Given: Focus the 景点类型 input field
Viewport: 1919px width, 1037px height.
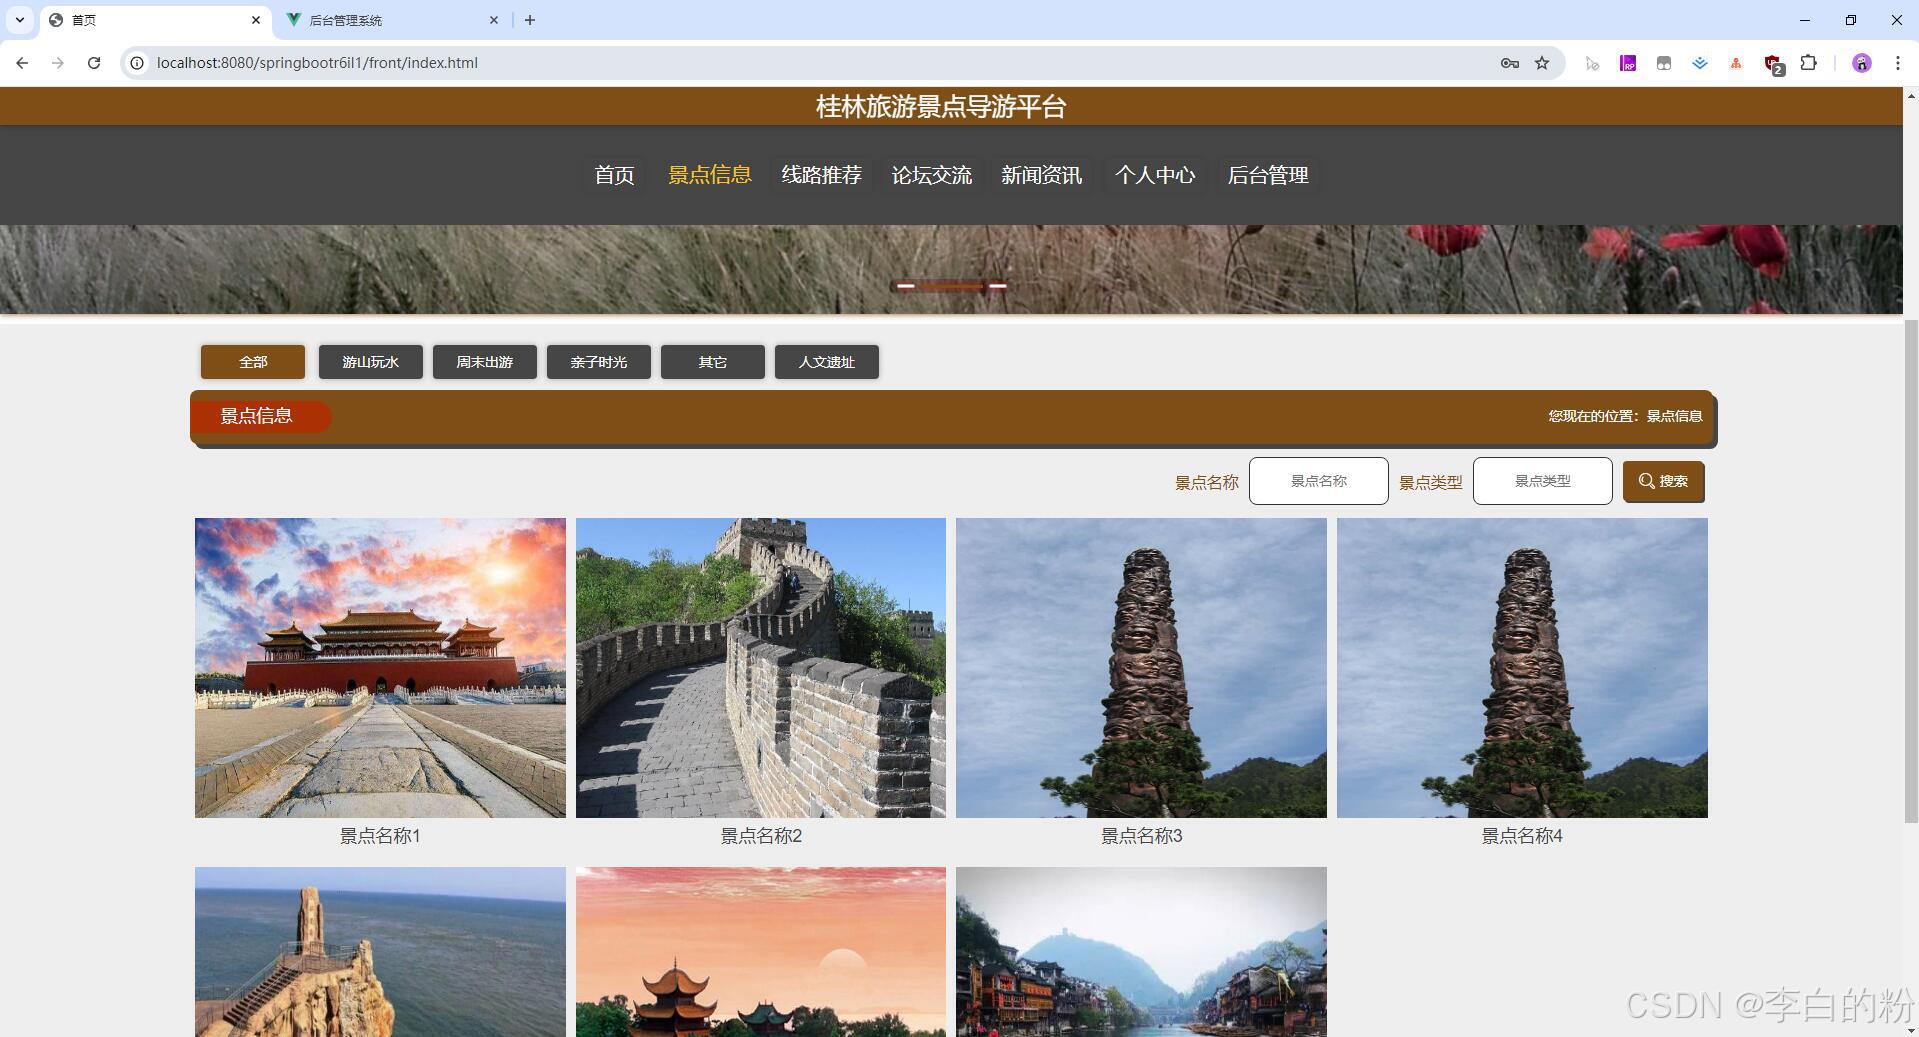Looking at the screenshot, I should coord(1542,481).
